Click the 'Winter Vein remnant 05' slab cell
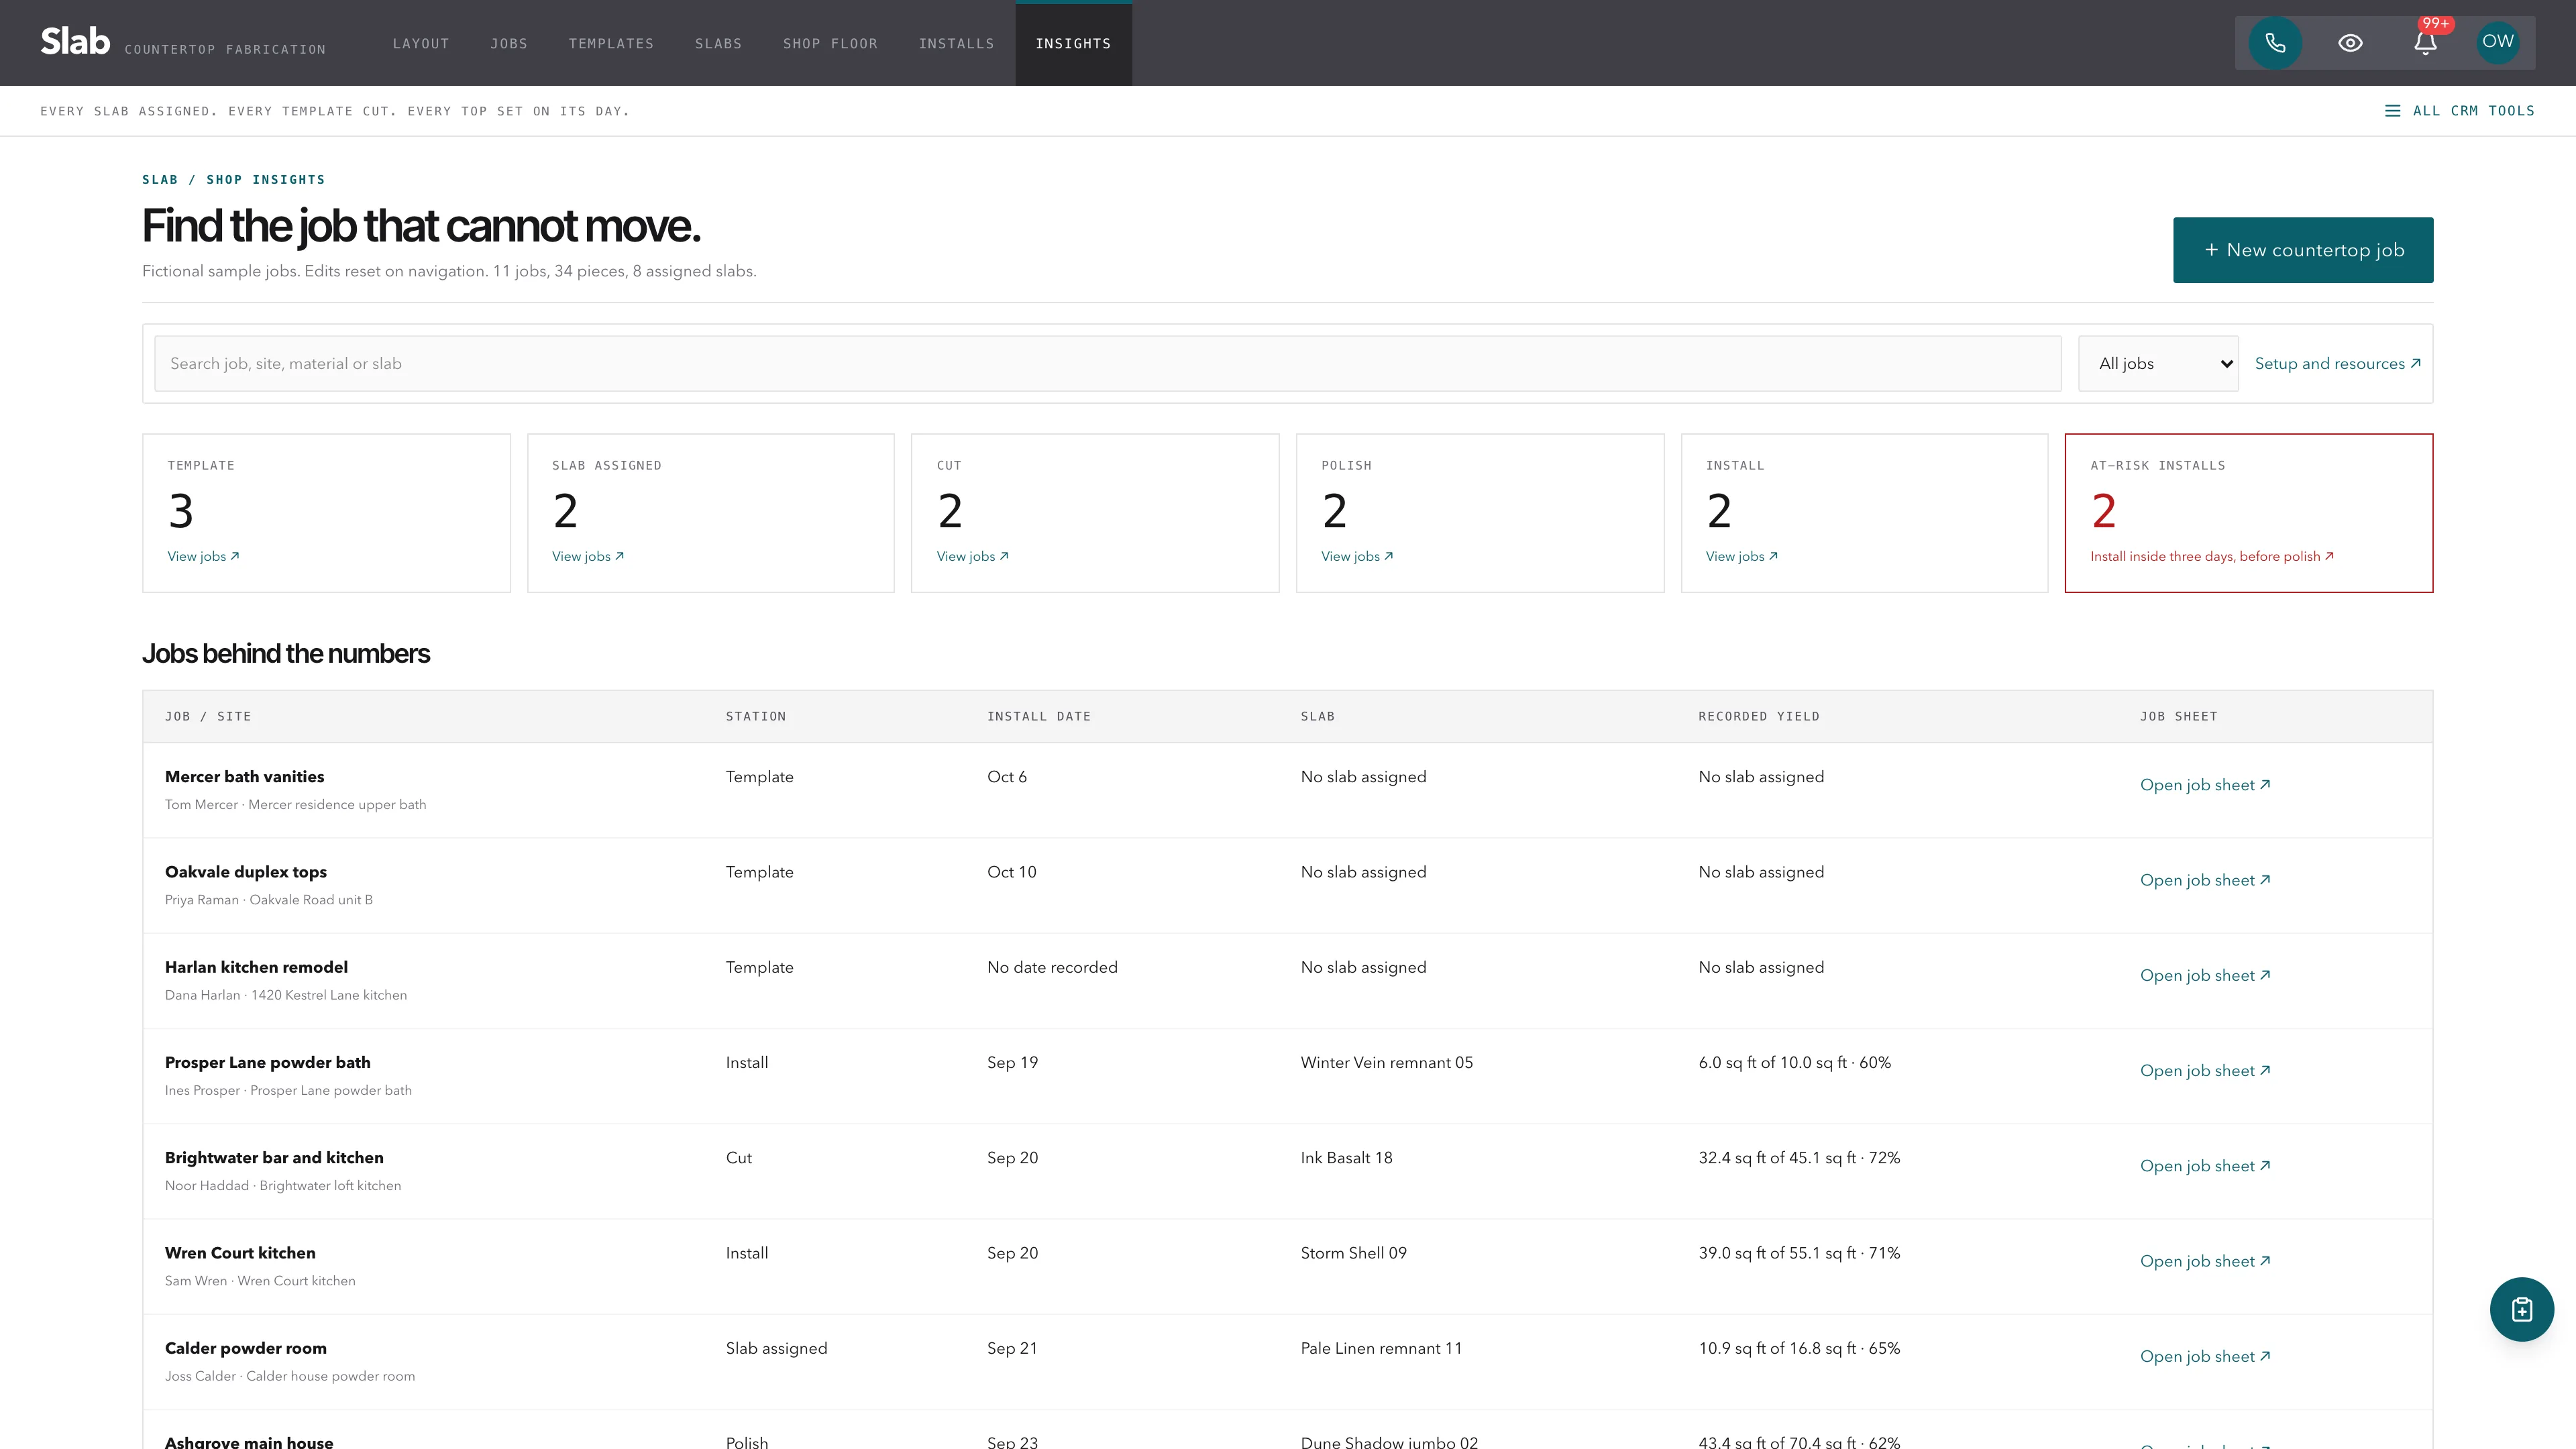2576x1449 pixels. coord(1386,1063)
